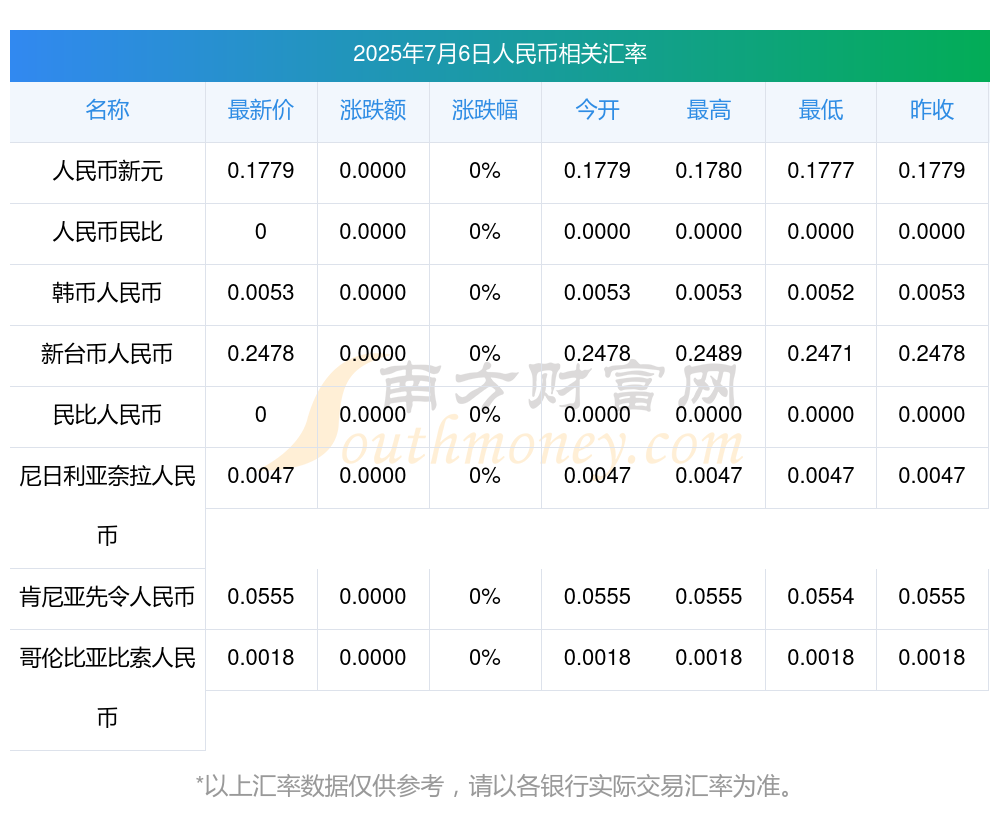
Task: Click 最低 0.2471 in 新台币人民币 row
Action: [821, 353]
